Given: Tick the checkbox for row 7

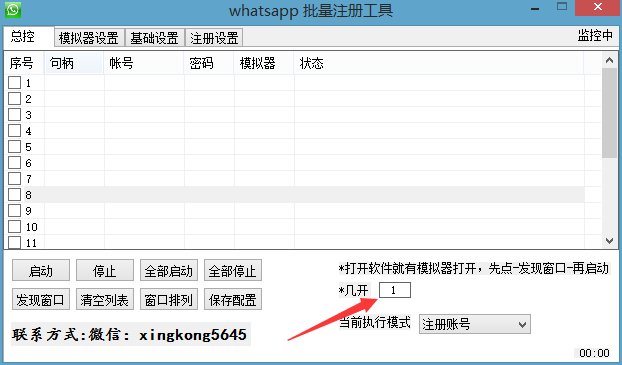Looking at the screenshot, I should coord(15,179).
